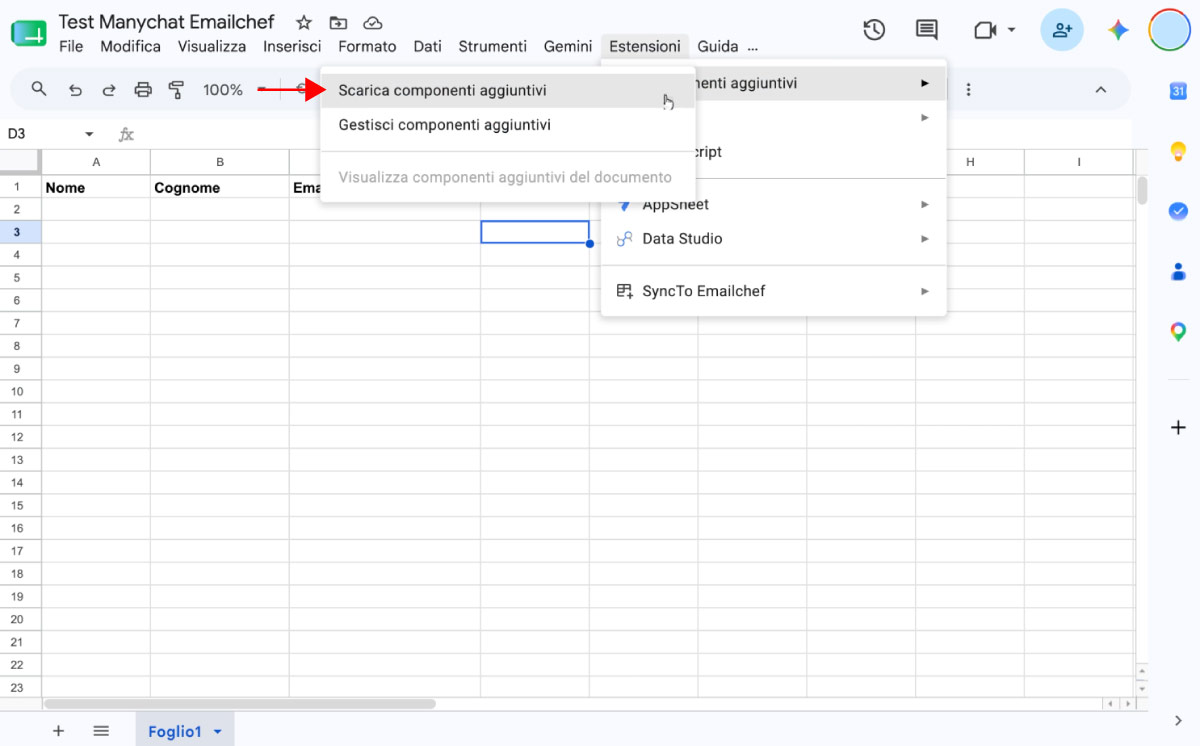1200x746 pixels.
Task: Open the Formato menu
Action: click(x=367, y=46)
